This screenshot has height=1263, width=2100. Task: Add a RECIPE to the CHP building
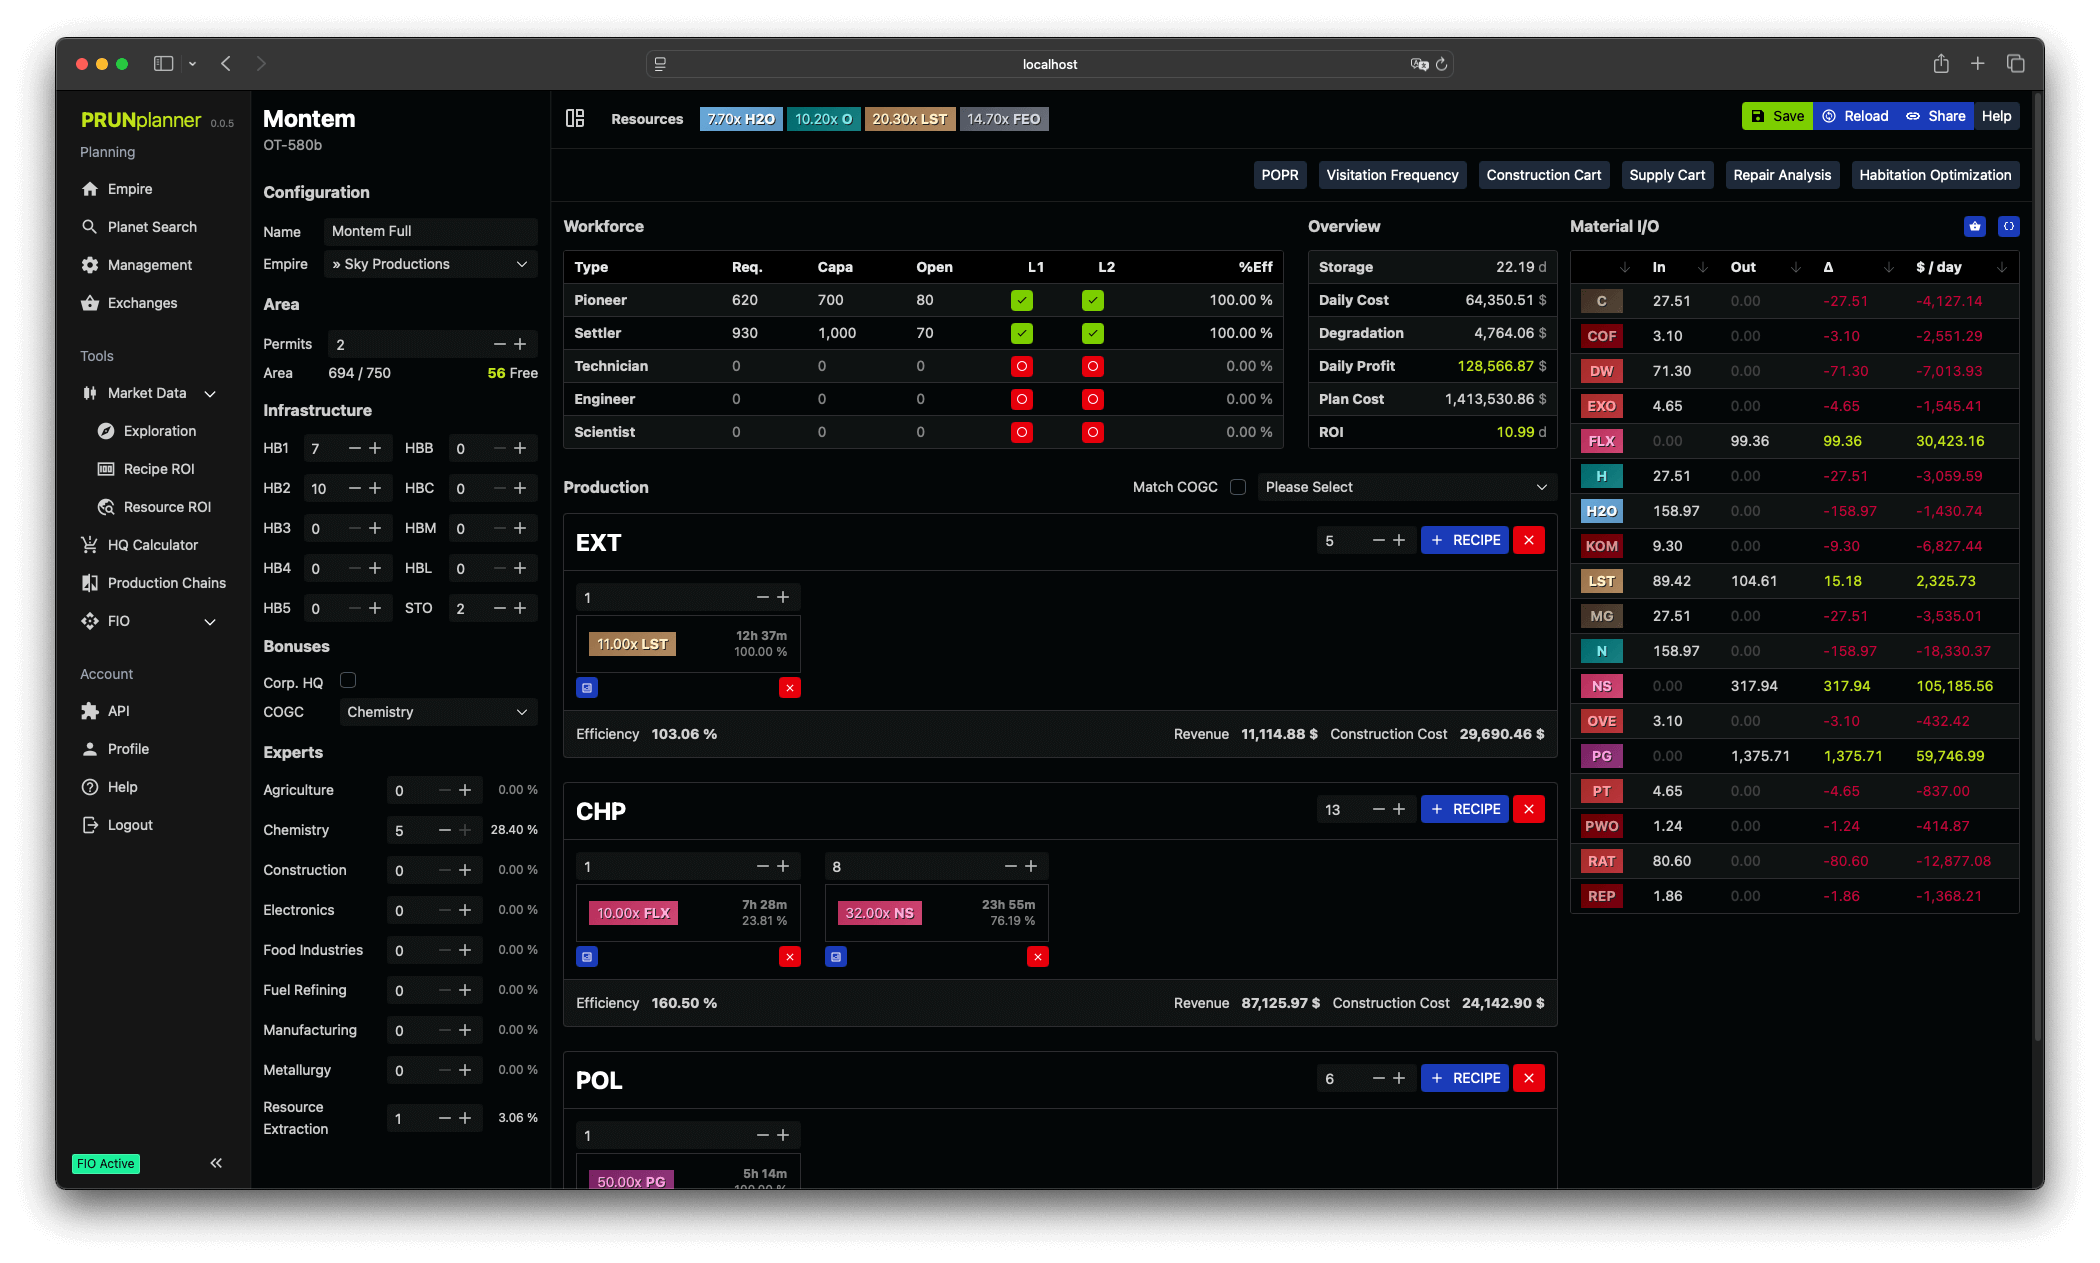(x=1464, y=809)
